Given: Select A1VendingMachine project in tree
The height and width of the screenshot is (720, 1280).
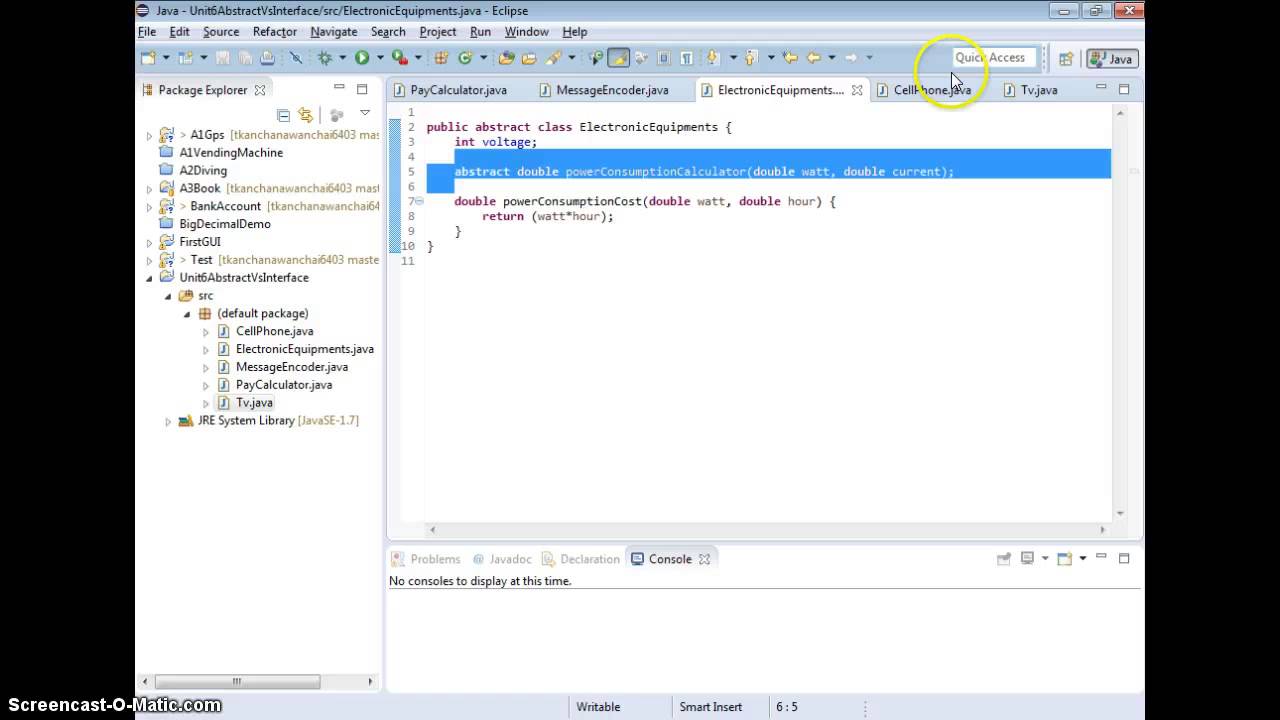Looking at the screenshot, I should pyautogui.click(x=231, y=153).
